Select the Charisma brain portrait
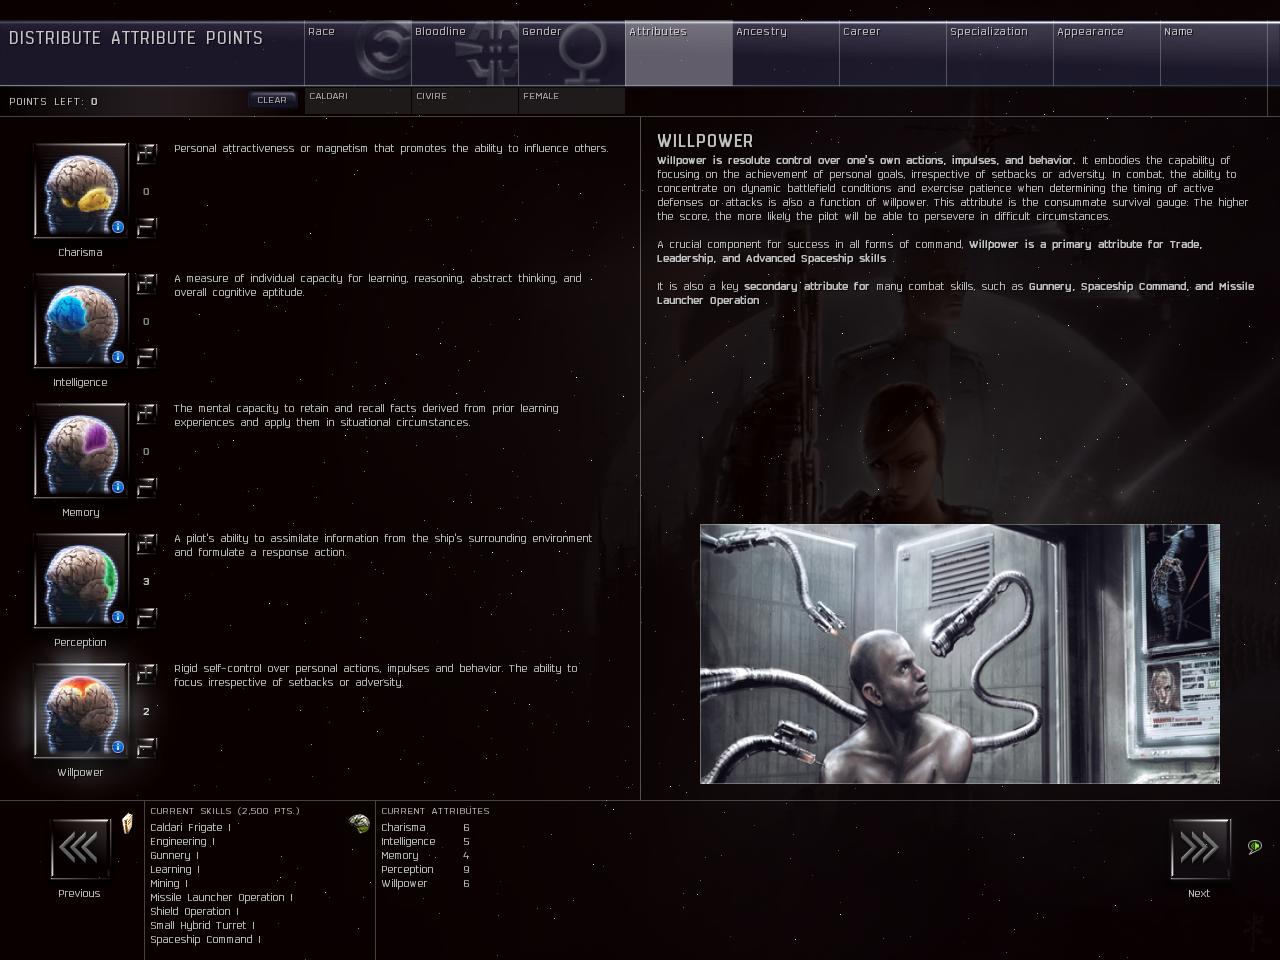Viewport: 1280px width, 960px height. 81,190
